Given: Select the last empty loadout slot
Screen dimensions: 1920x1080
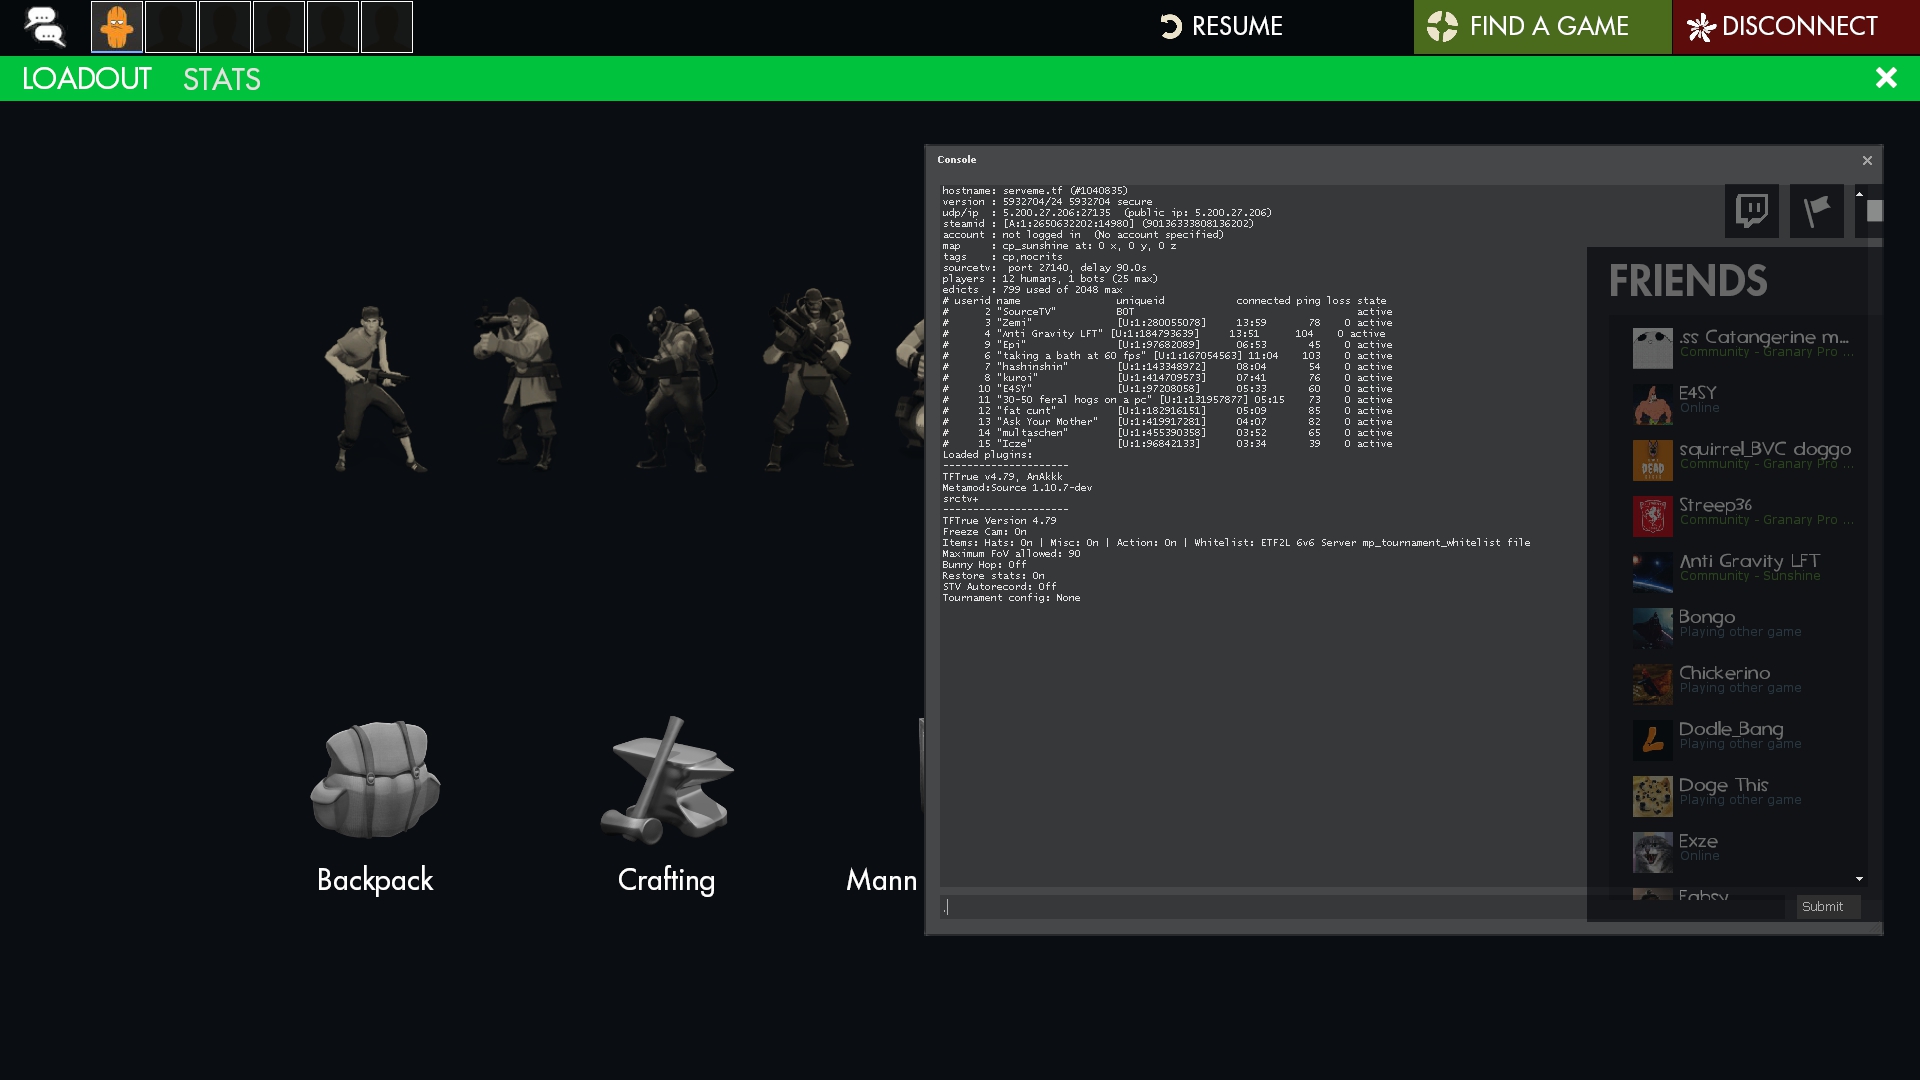Looking at the screenshot, I should point(387,27).
